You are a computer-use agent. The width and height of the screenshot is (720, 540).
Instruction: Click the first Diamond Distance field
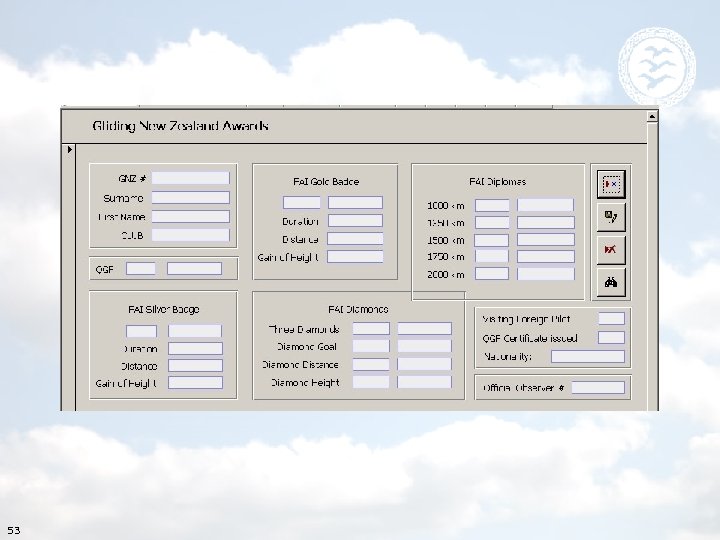(371, 364)
